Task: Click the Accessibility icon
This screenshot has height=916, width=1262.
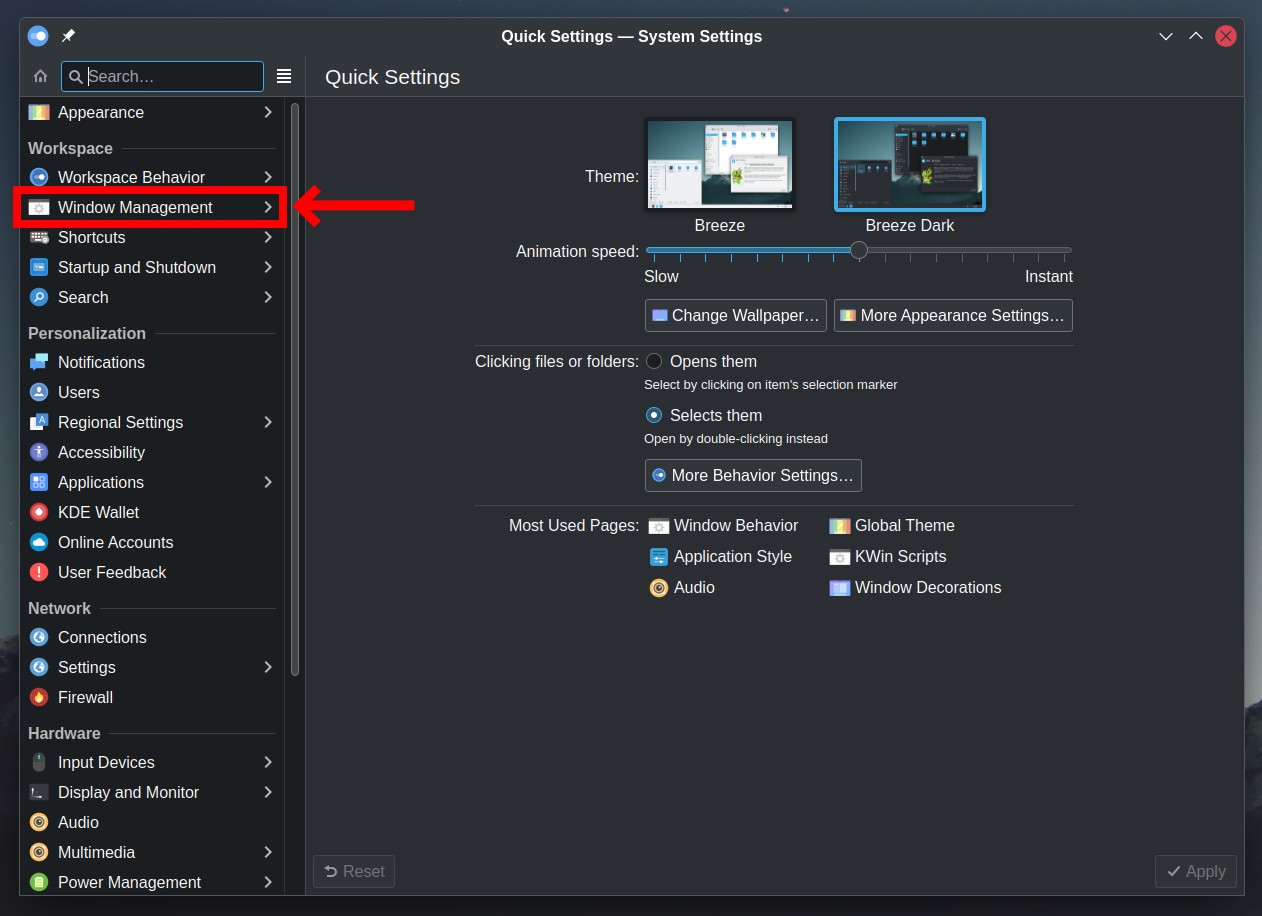Action: pyautogui.click(x=39, y=452)
